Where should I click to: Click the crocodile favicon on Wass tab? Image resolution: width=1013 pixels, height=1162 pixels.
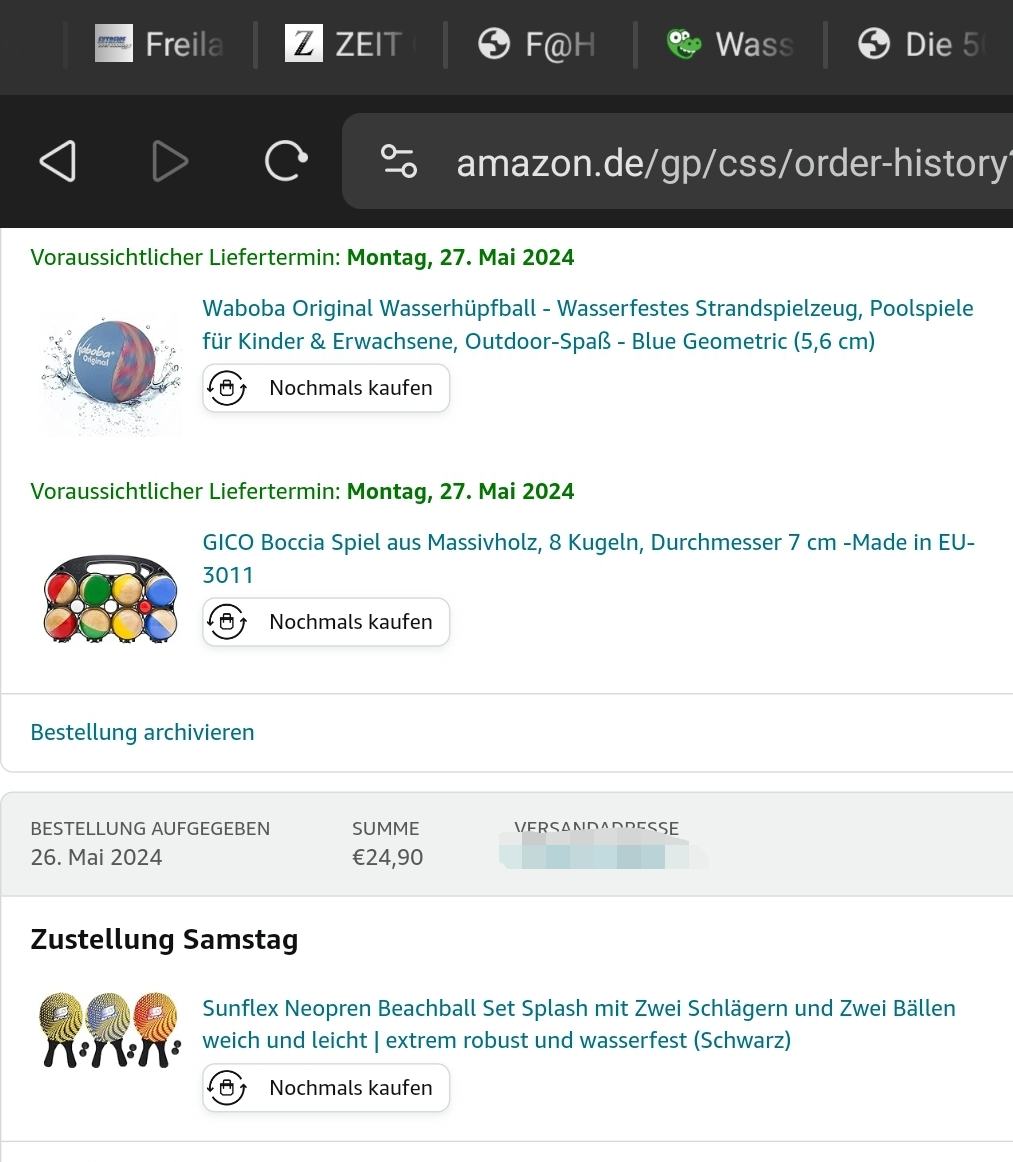coord(684,44)
